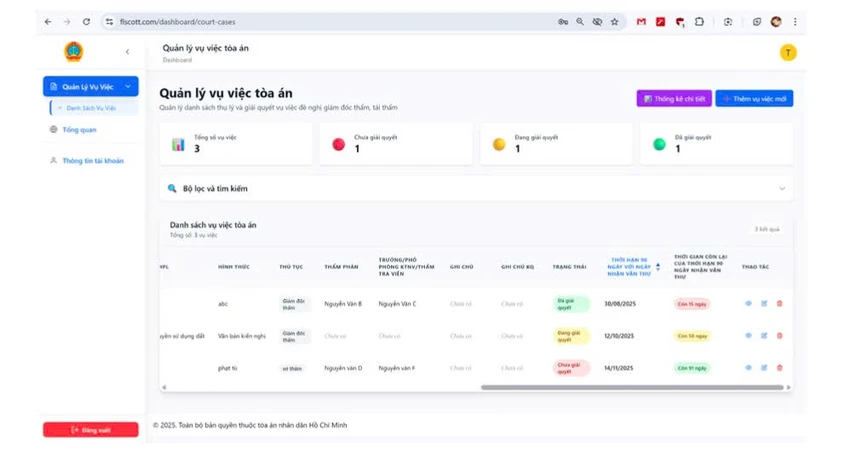Expand the Bộ lọc và tìm kiếm panel
The height and width of the screenshot is (460, 850).
click(476, 189)
